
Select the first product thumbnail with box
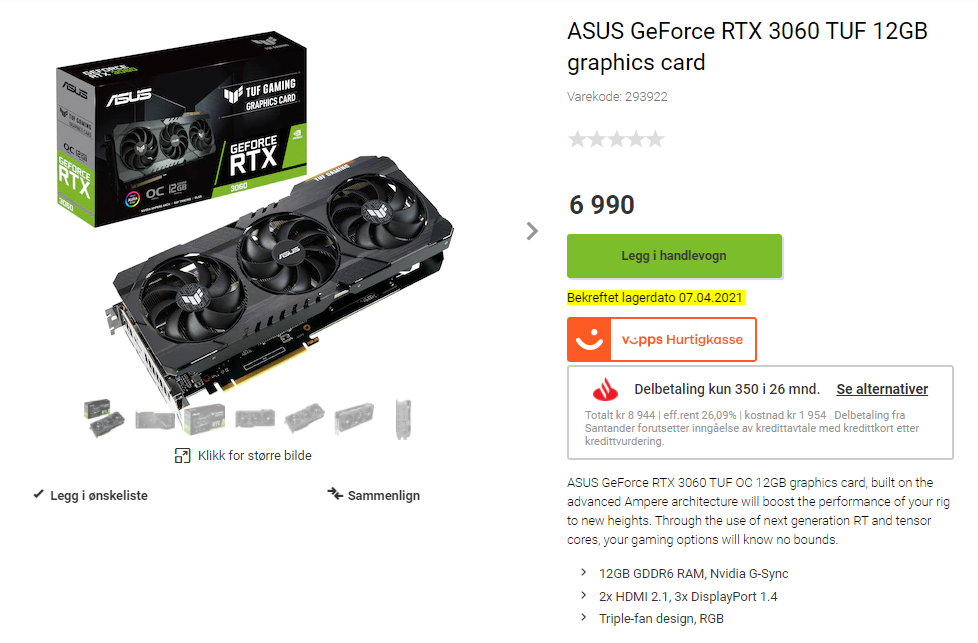click(104, 418)
